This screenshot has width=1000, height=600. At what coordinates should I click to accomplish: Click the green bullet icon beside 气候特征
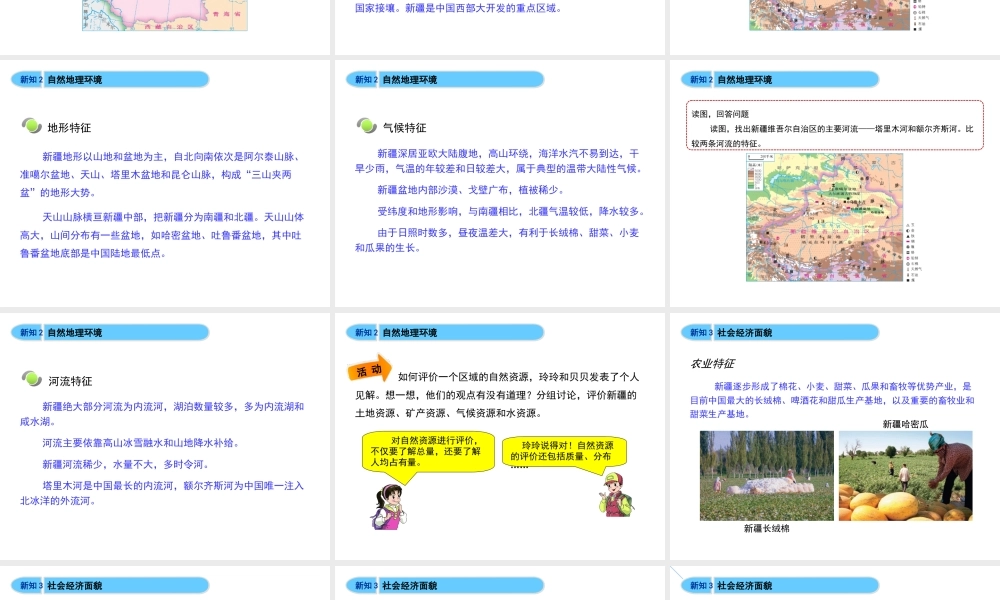(x=367, y=126)
